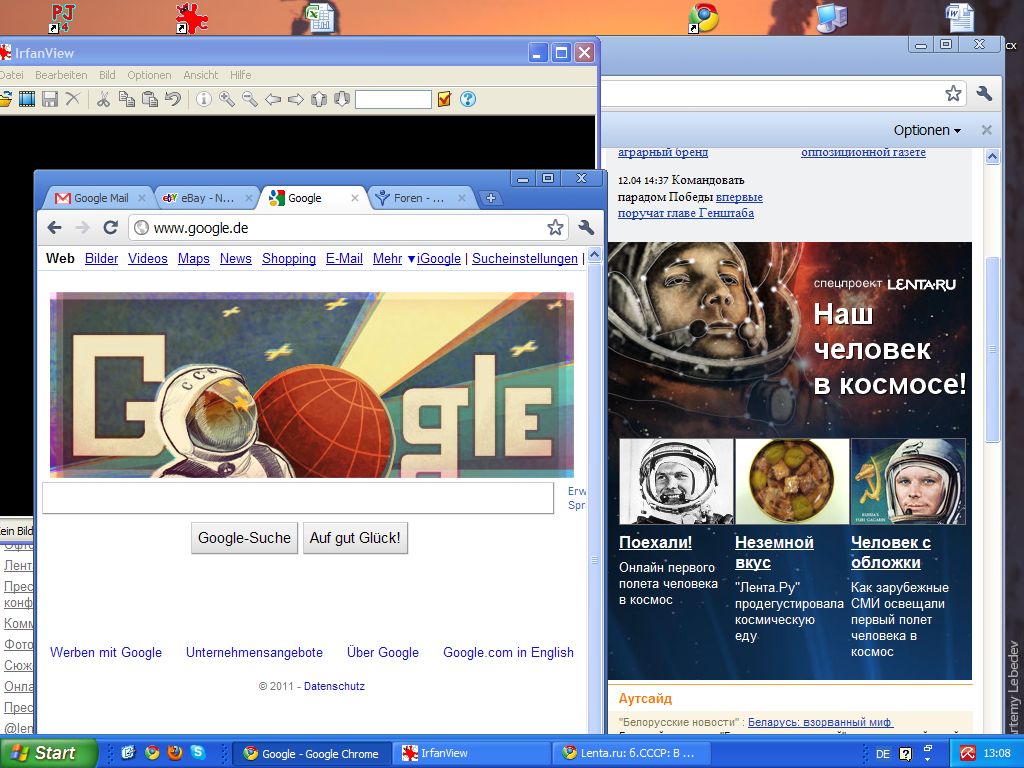The height and width of the screenshot is (768, 1024).
Task: Open the Datei menu in IrfanView
Action: tap(11, 75)
